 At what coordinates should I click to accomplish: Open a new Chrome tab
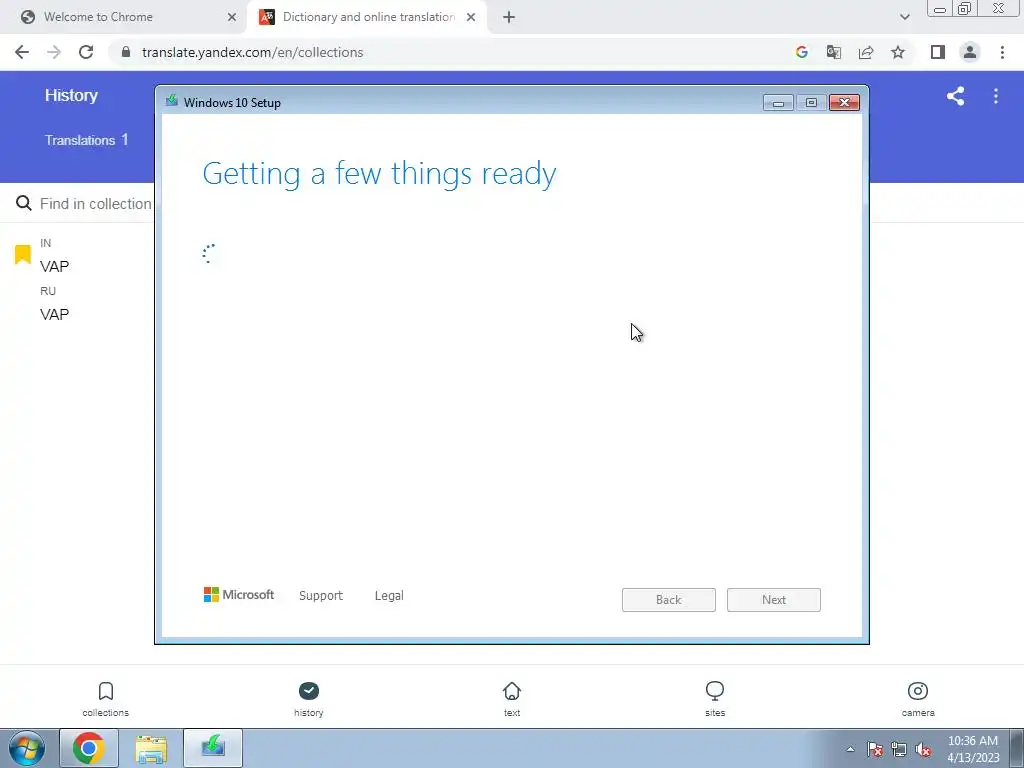pos(509,17)
